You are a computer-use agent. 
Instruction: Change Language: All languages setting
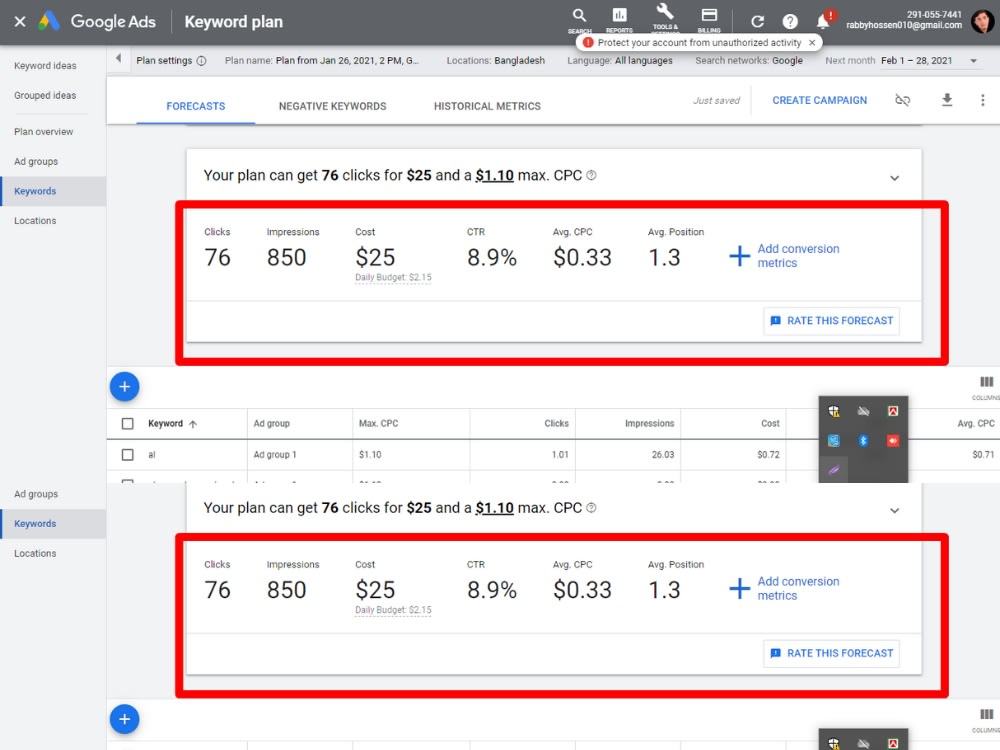pos(620,61)
